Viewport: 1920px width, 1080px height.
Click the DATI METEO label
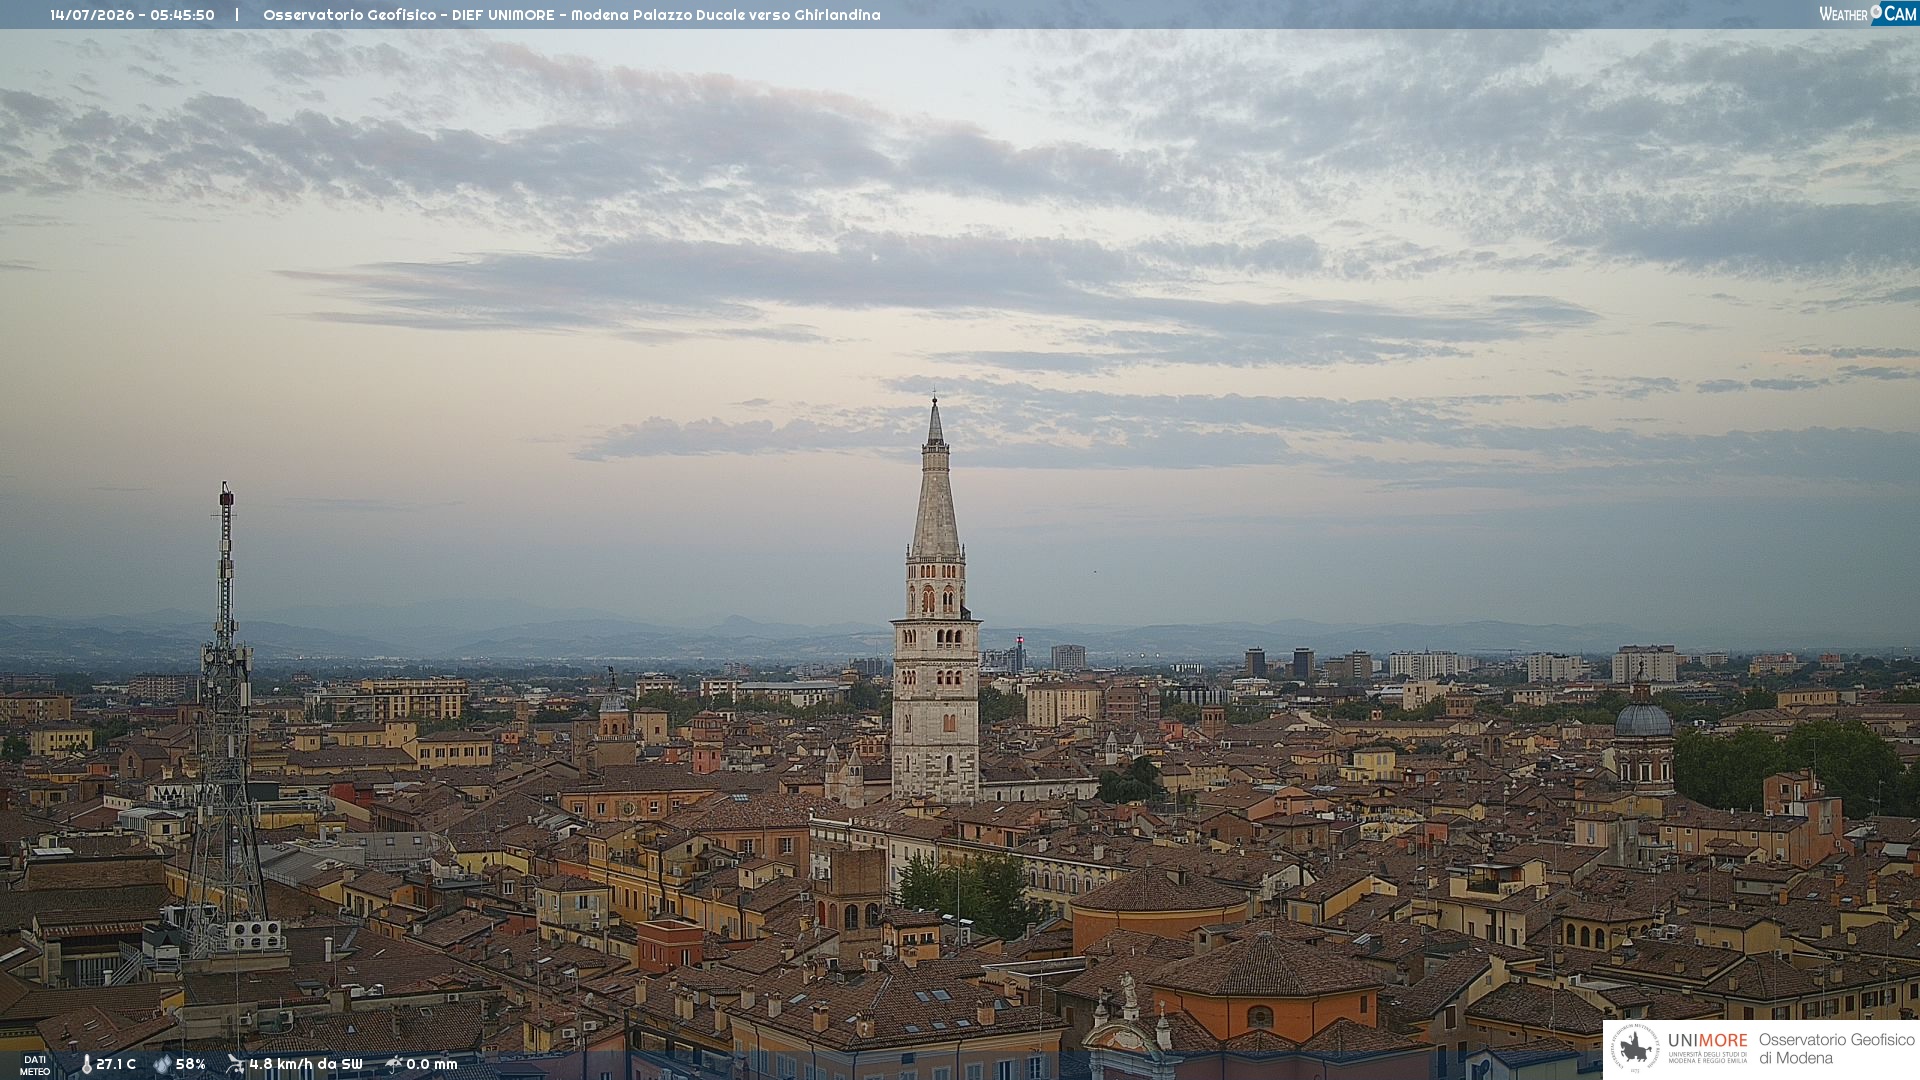(x=35, y=1066)
